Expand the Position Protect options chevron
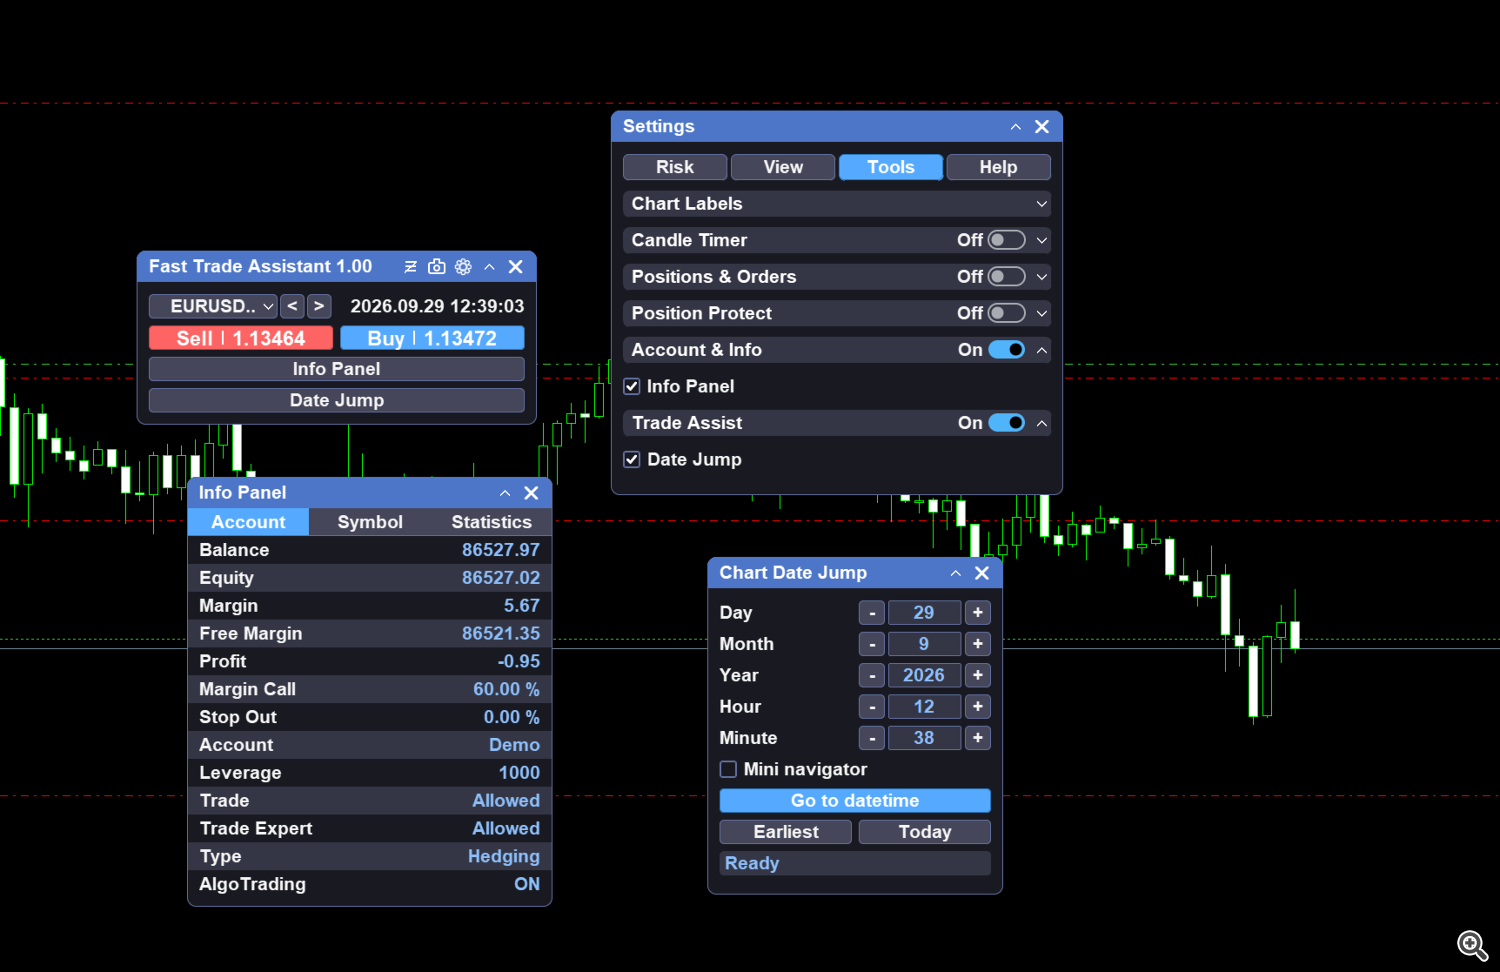The height and width of the screenshot is (972, 1500). [1042, 313]
